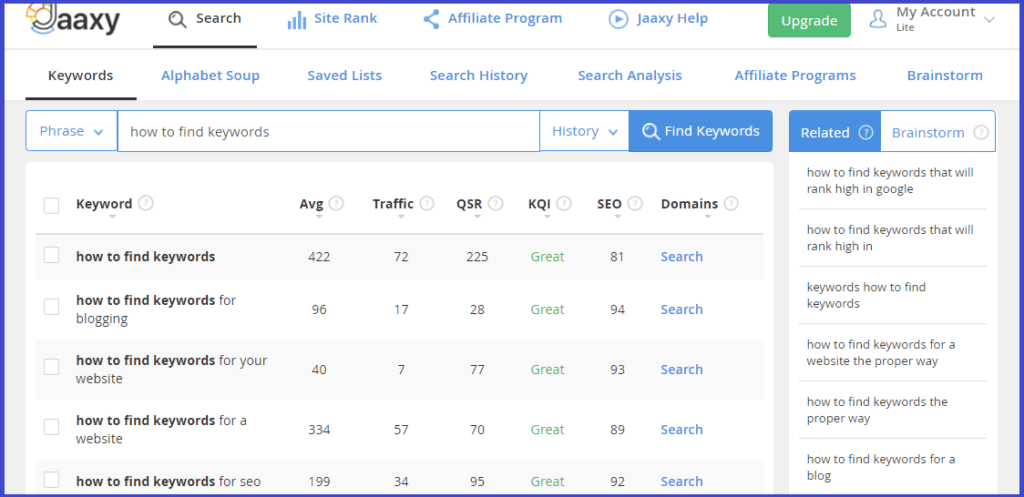Click the green Upgrade button
Viewport: 1024px width, 497px height.
coord(809,20)
